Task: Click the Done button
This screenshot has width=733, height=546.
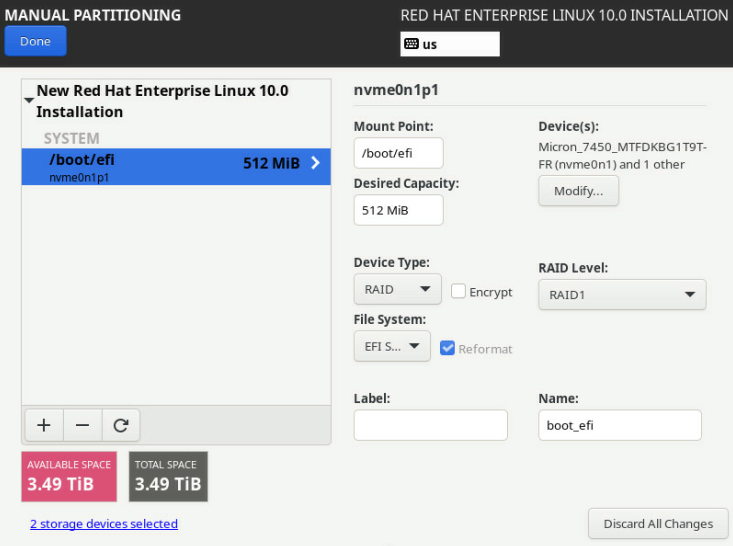Action: tap(36, 41)
